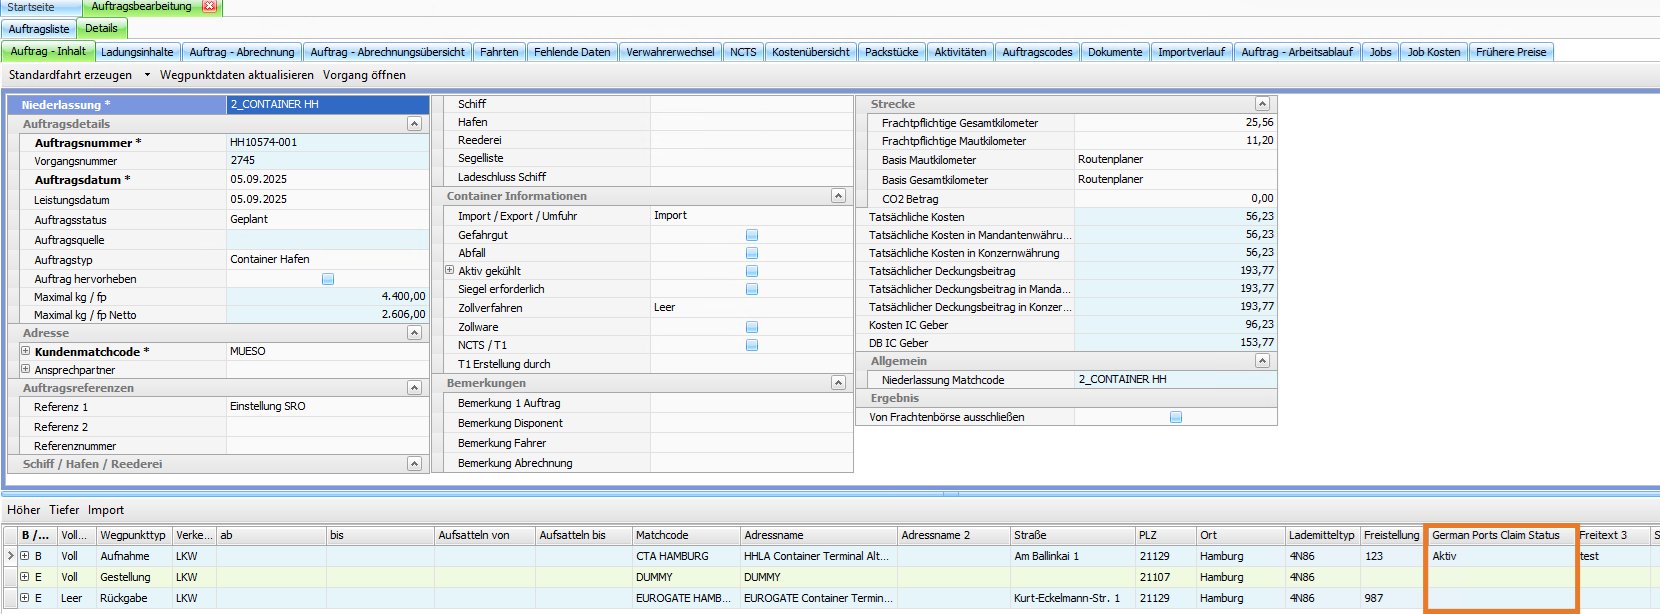Toggle Auftrag hervorheben checkbox
The width and height of the screenshot is (1660, 614).
tap(328, 279)
